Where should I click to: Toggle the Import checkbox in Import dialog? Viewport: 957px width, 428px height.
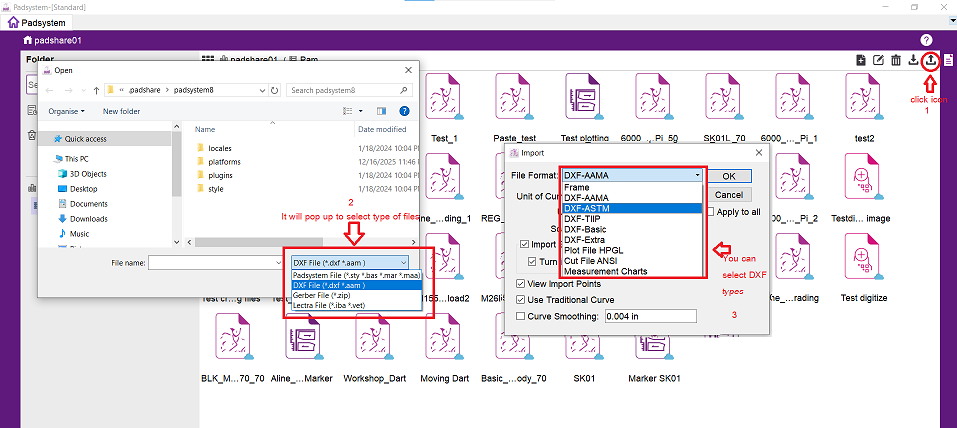(524, 244)
